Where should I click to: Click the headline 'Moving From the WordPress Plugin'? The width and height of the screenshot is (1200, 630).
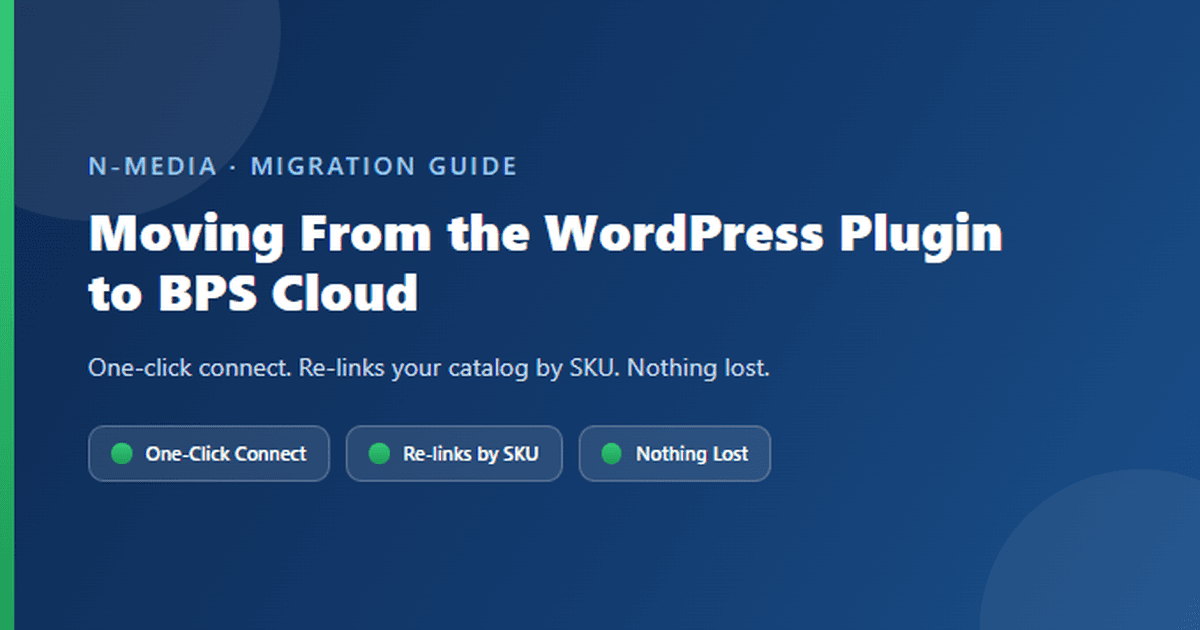pyautogui.click(x=546, y=236)
